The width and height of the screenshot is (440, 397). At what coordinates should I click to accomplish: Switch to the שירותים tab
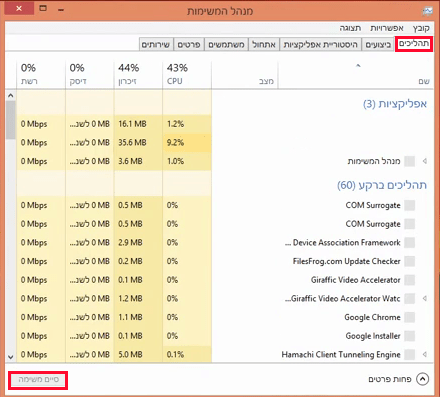(x=156, y=44)
